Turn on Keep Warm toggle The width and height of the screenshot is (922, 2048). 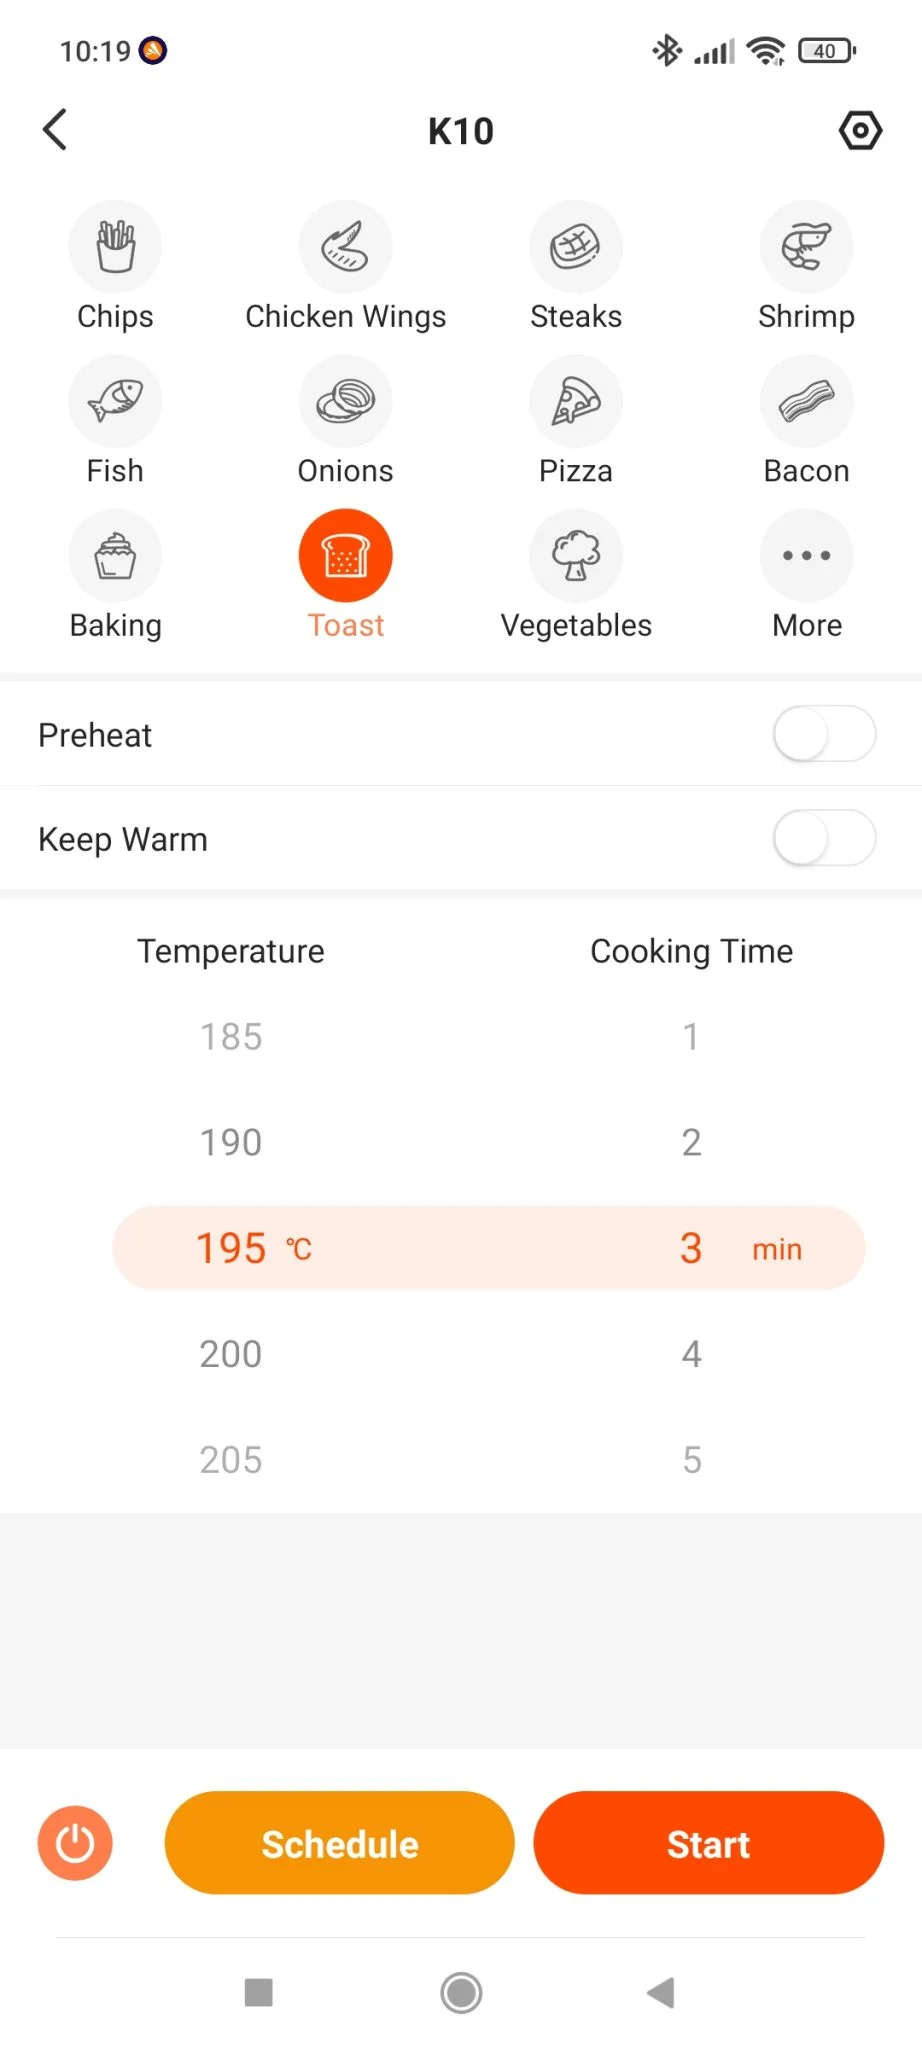tap(824, 838)
